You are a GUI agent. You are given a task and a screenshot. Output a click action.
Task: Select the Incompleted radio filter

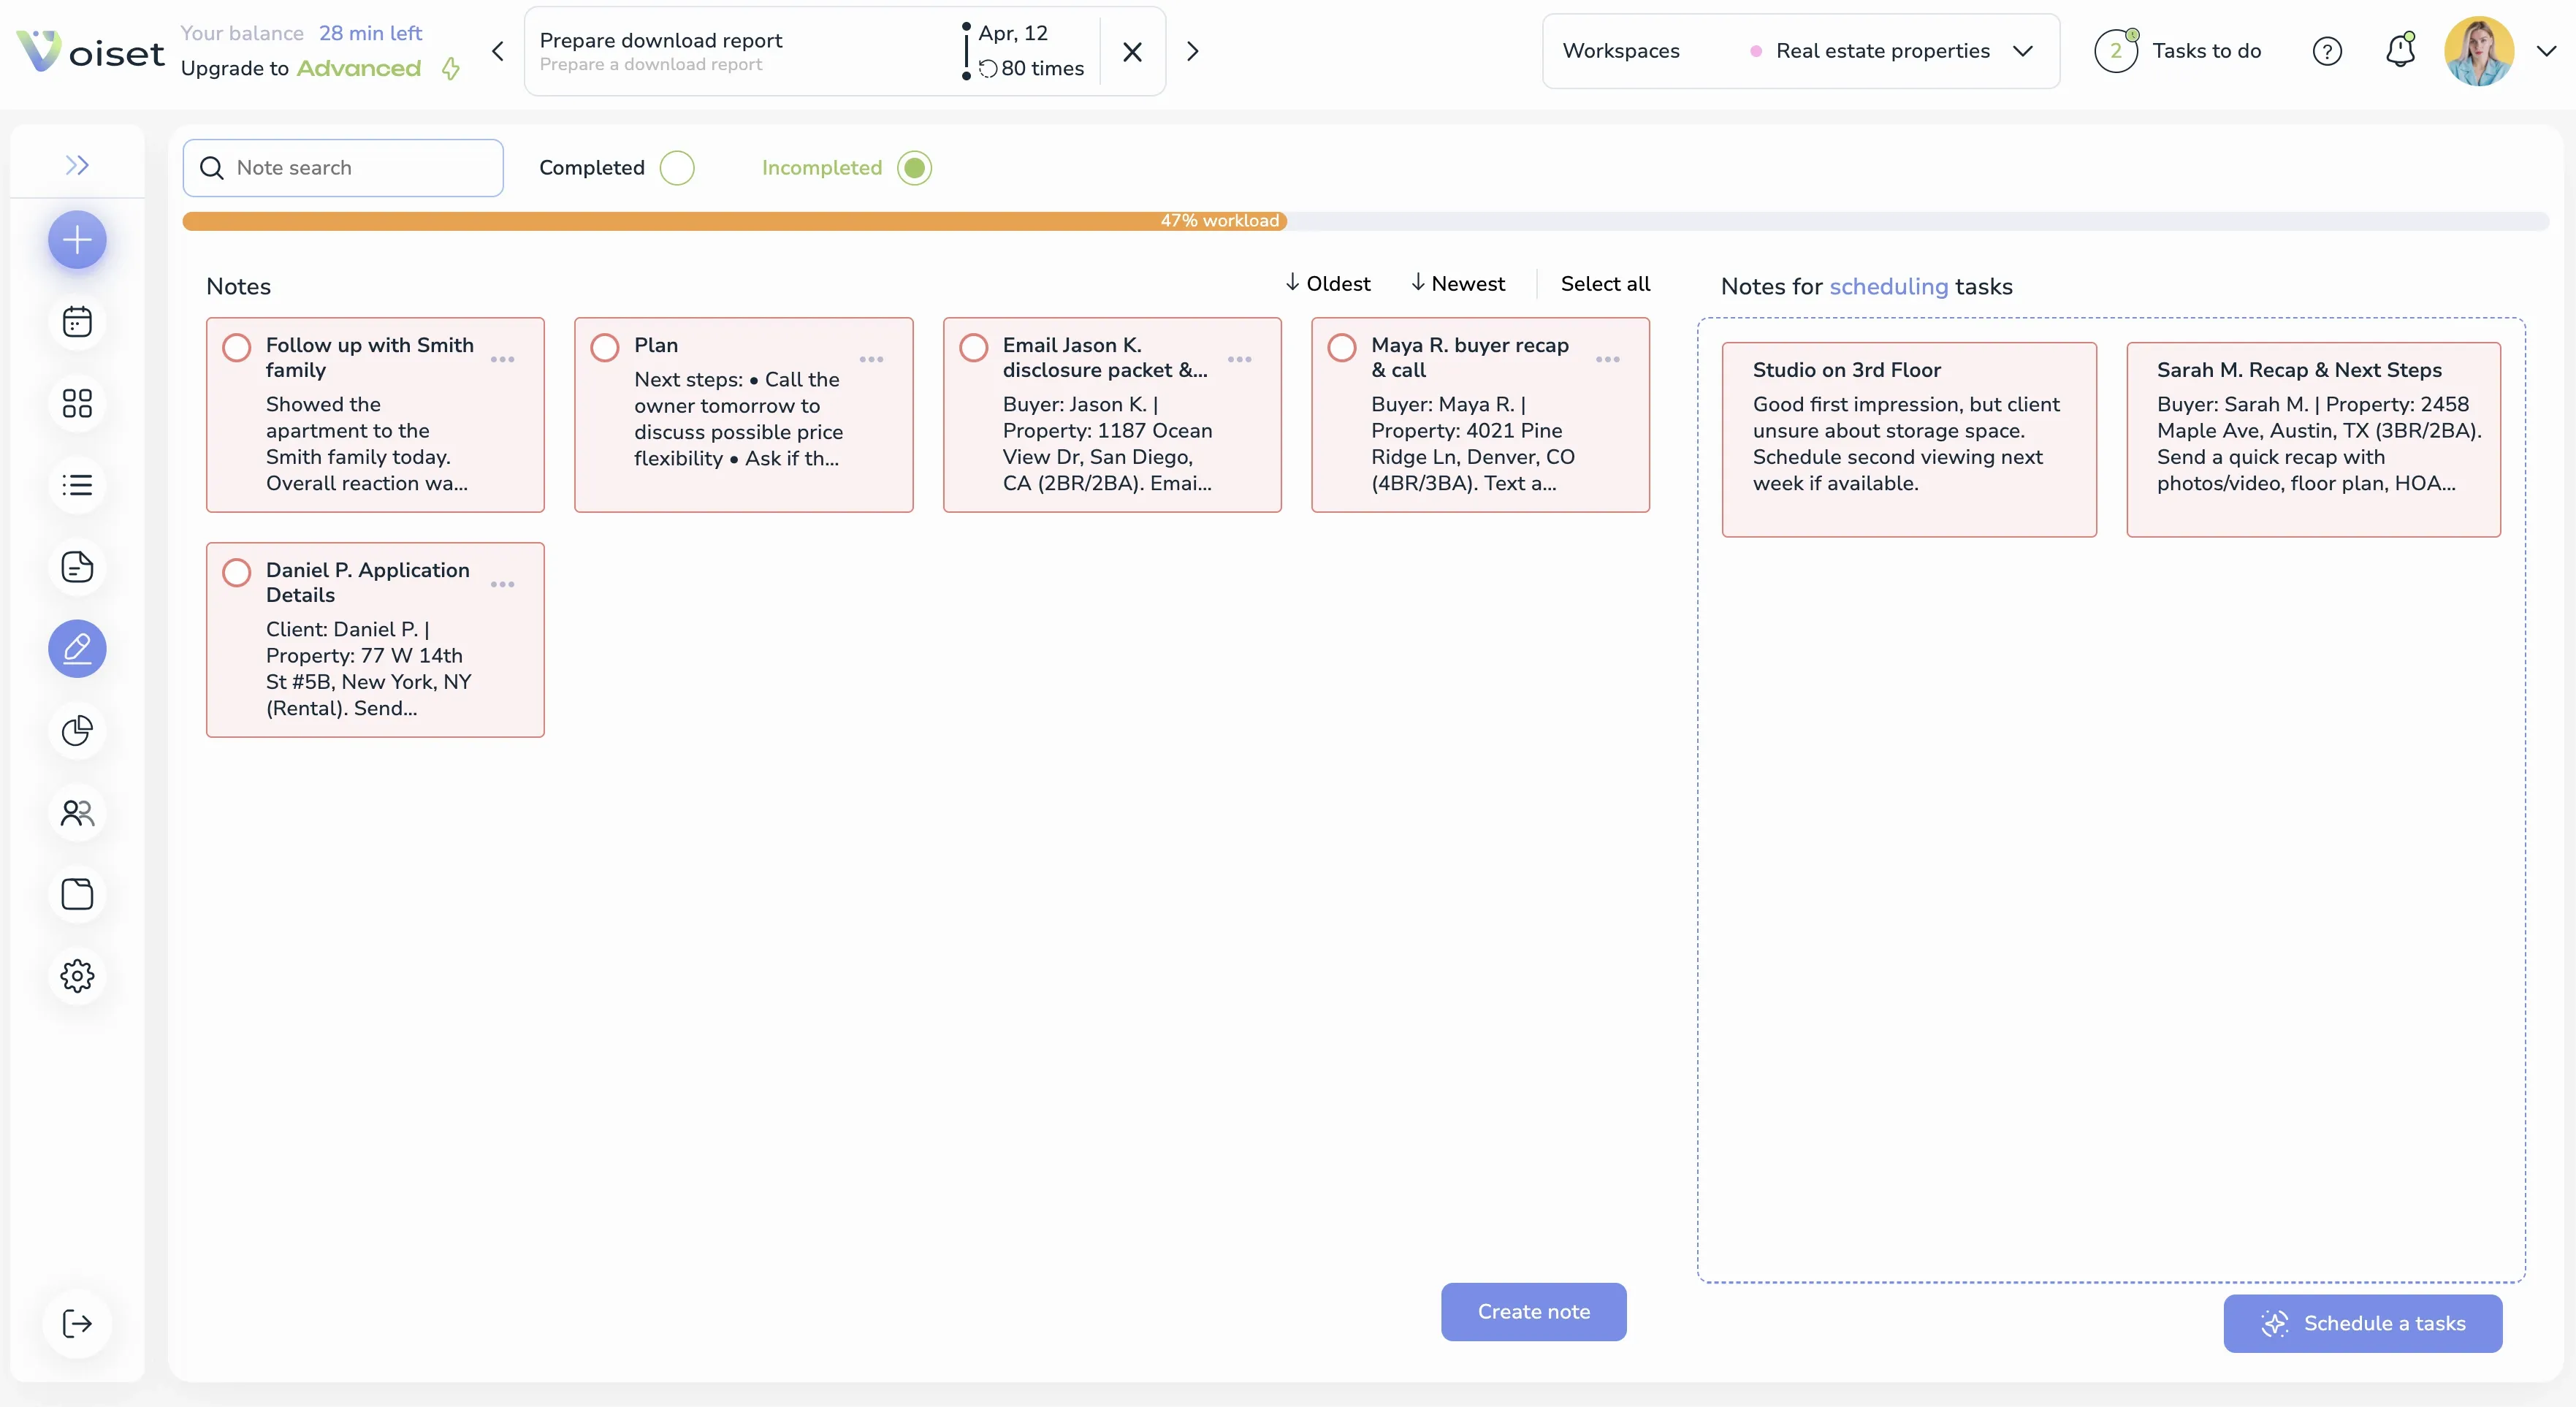[914, 168]
